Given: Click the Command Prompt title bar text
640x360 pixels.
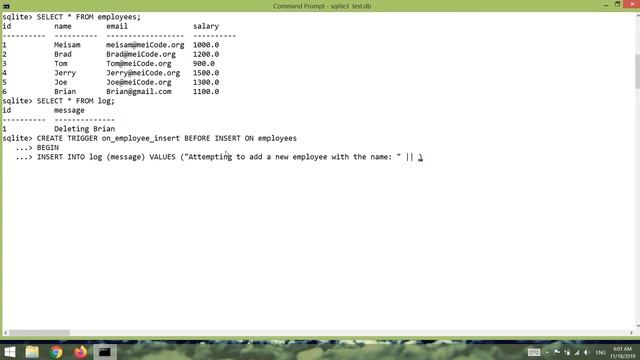Looking at the screenshot, I should pyautogui.click(x=322, y=6).
